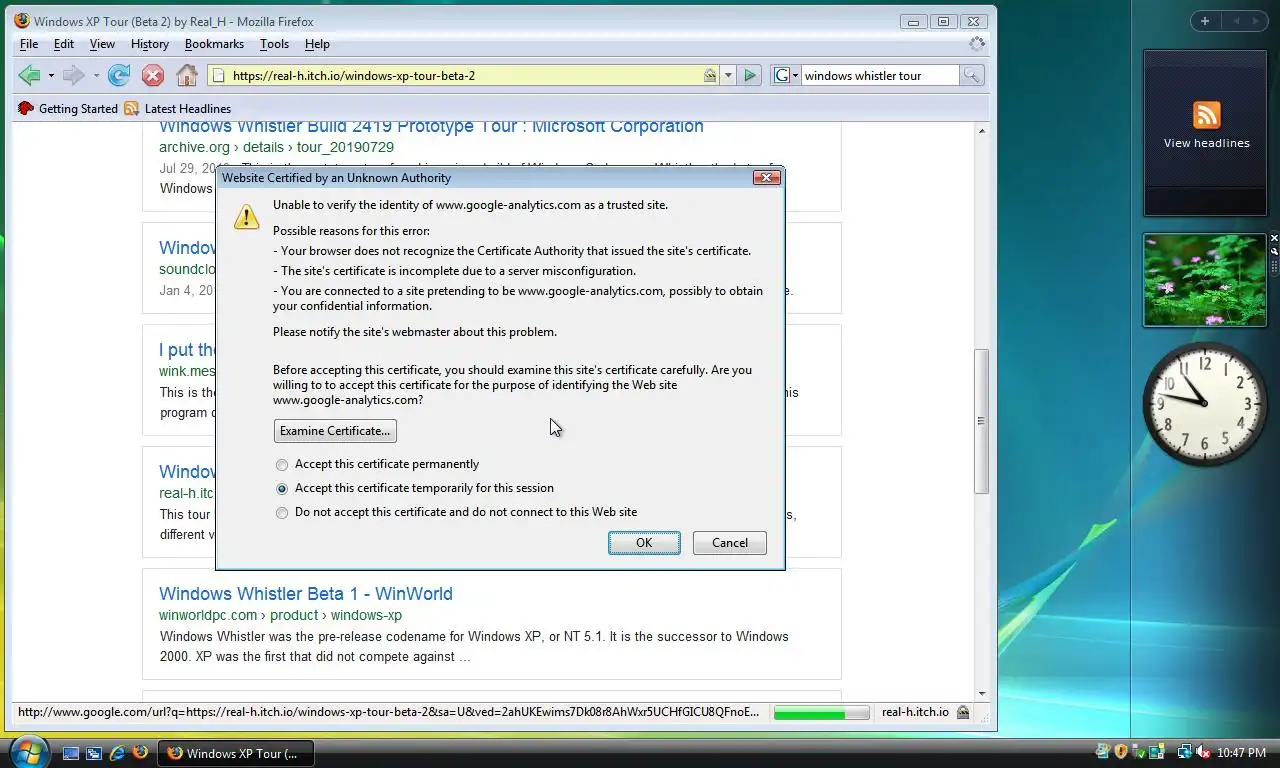Reload the page with the Refresh icon

pos(119,75)
